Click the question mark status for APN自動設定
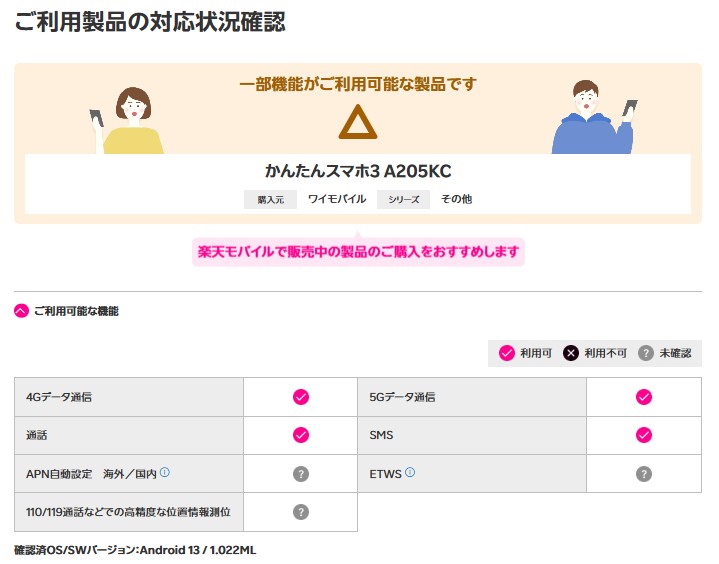 pos(300,473)
